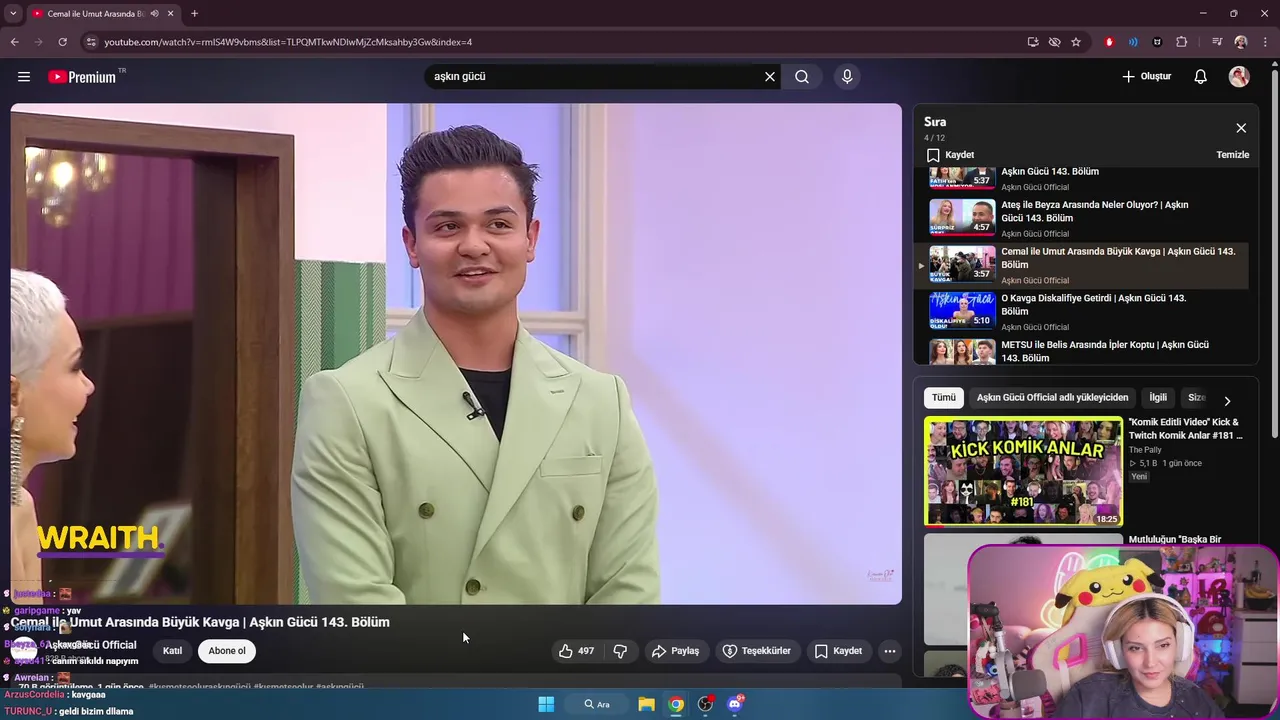Open Chrome three-dot menu

pos(1266,42)
